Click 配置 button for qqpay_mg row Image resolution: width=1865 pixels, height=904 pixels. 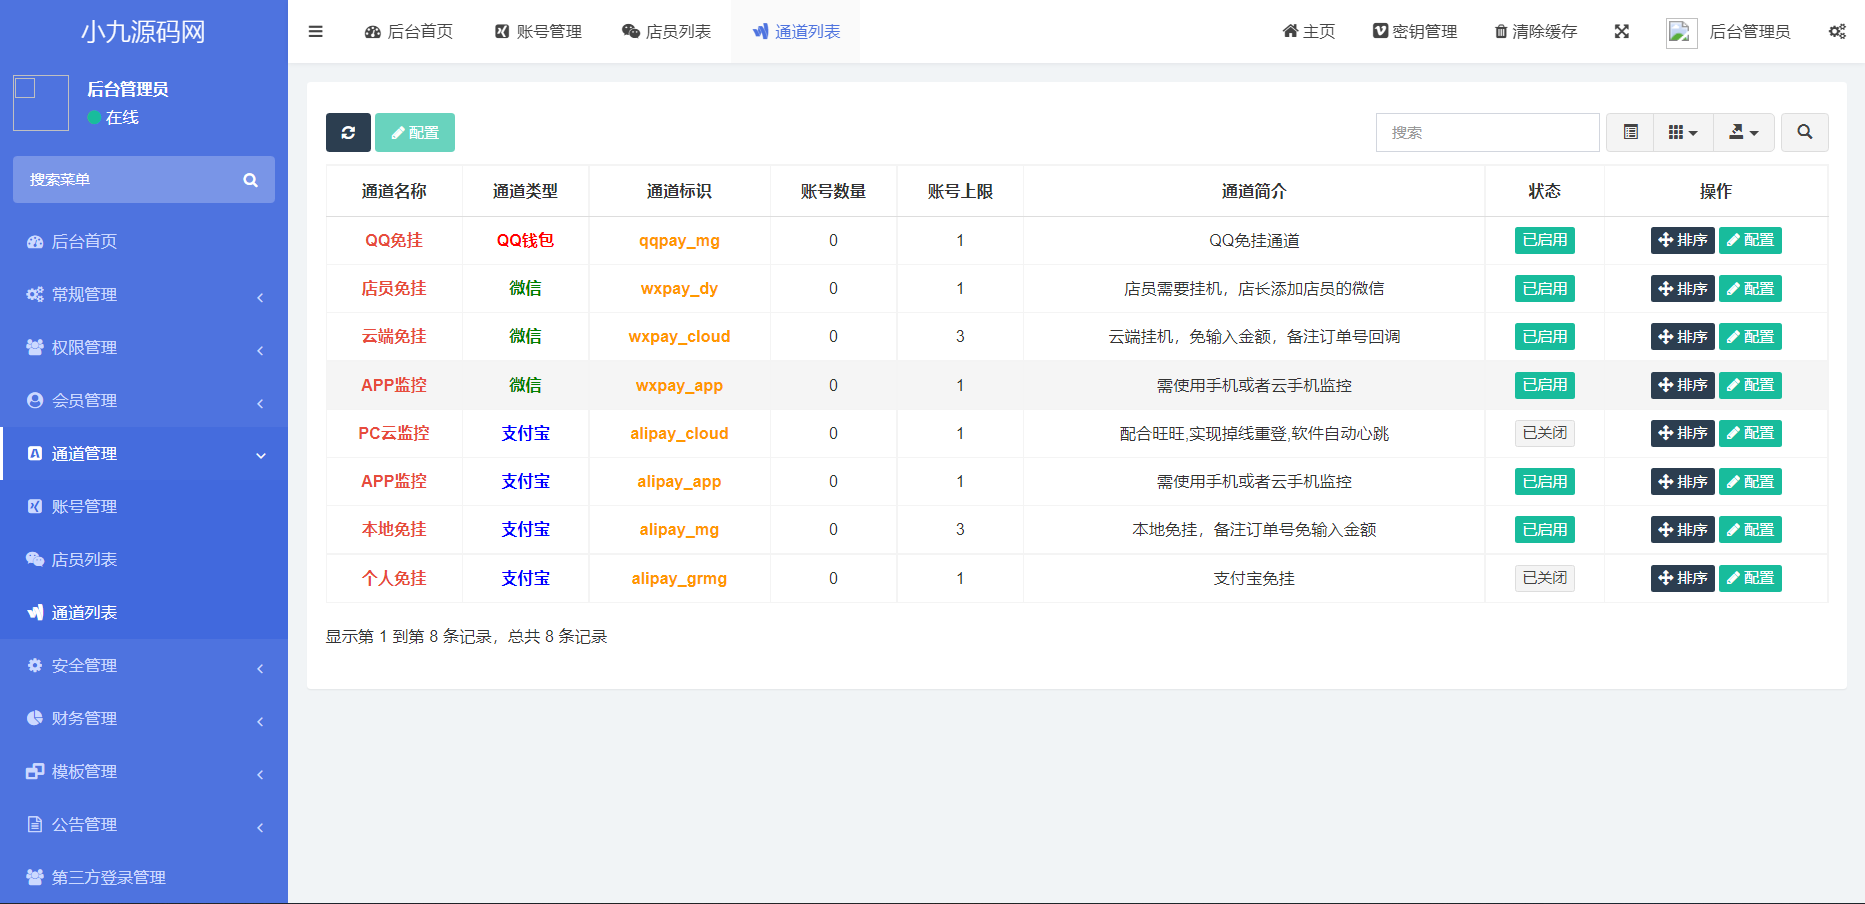coord(1750,240)
